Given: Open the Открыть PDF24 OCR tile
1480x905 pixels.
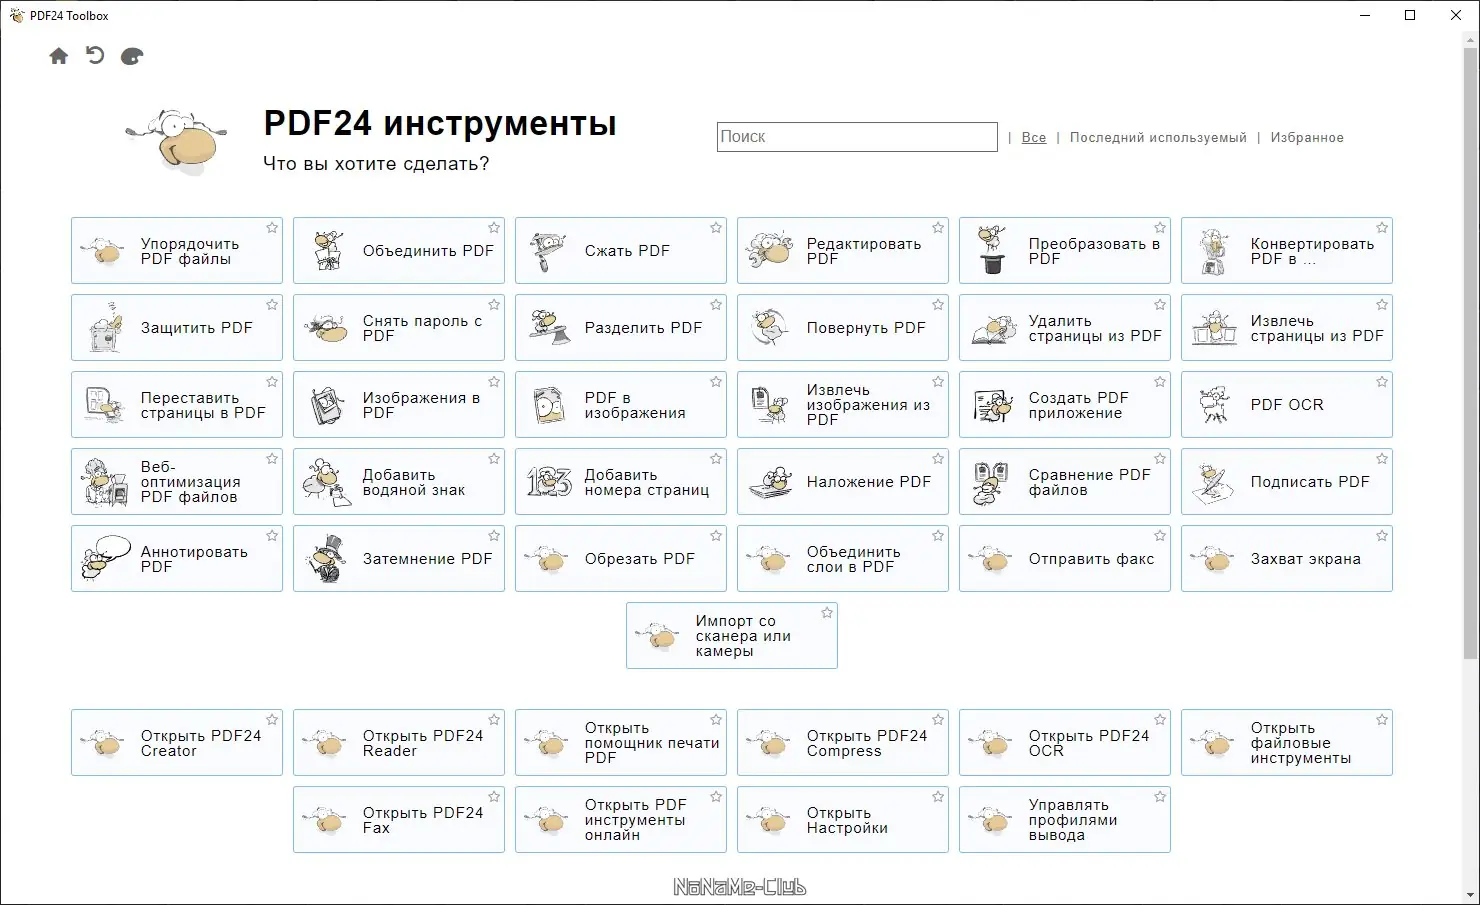Looking at the screenshot, I should pyautogui.click(x=1065, y=743).
